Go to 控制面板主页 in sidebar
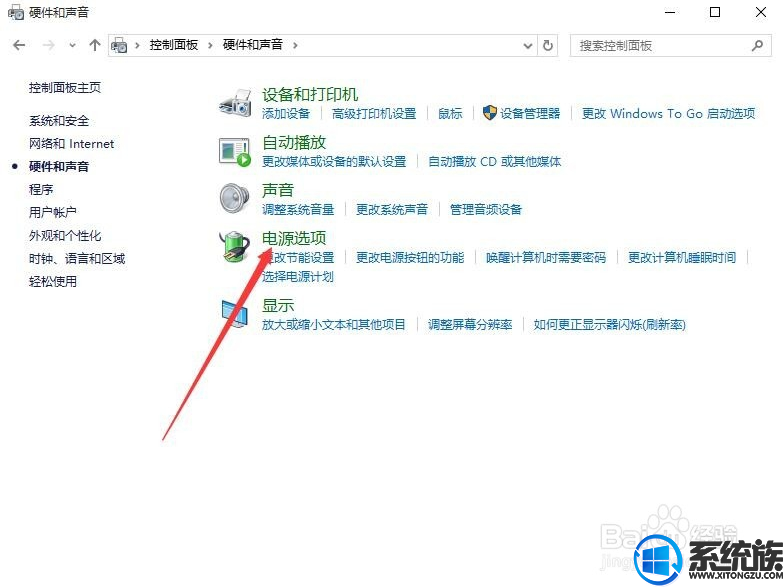 tap(65, 88)
